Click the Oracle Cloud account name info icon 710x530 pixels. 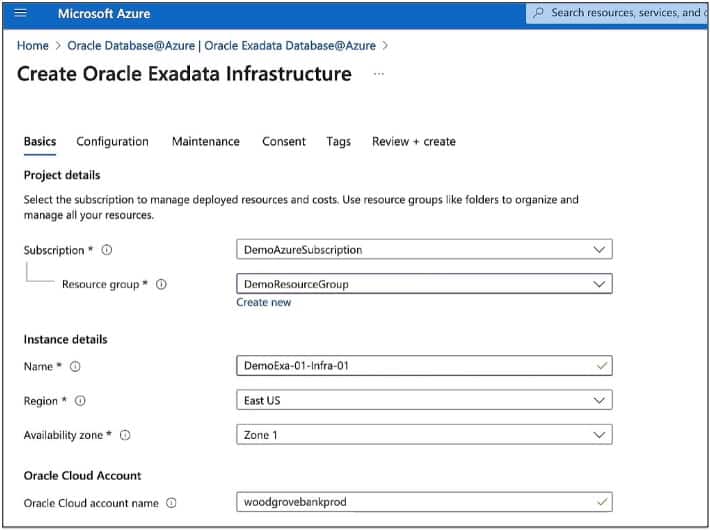[x=171, y=503]
